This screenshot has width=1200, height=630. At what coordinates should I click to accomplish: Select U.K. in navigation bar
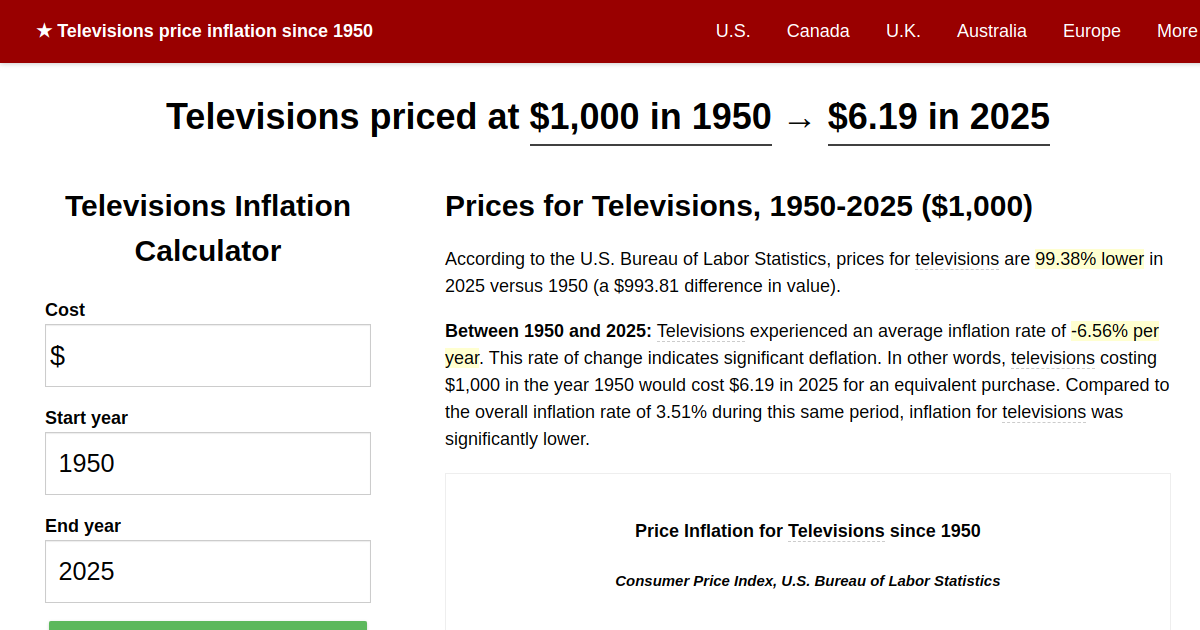(x=903, y=31)
